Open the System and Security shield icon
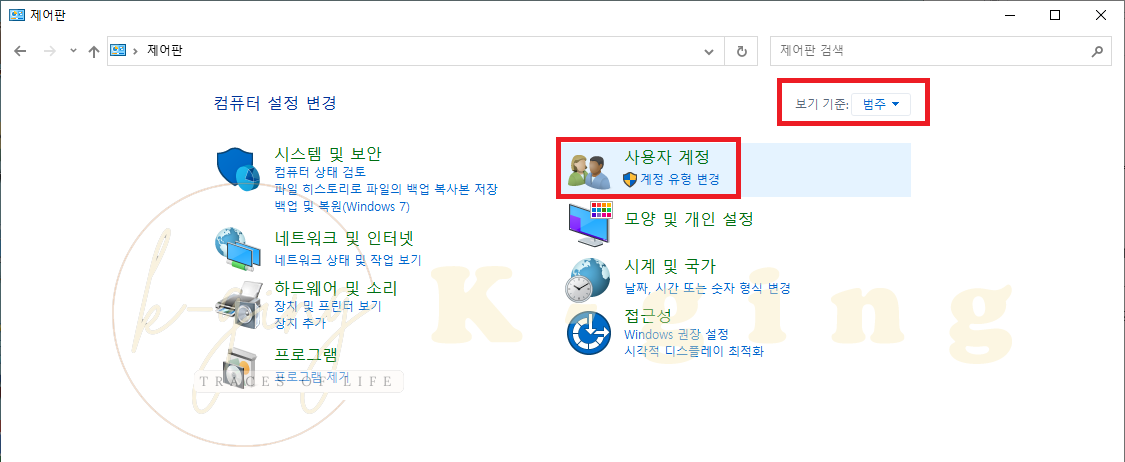1125x462 pixels. (x=237, y=169)
